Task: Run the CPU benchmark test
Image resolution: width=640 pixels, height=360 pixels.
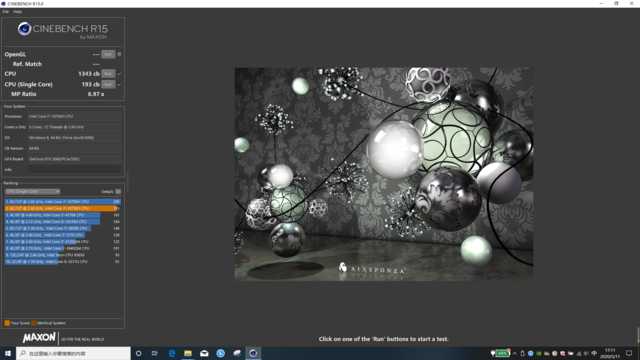Action: (x=108, y=74)
